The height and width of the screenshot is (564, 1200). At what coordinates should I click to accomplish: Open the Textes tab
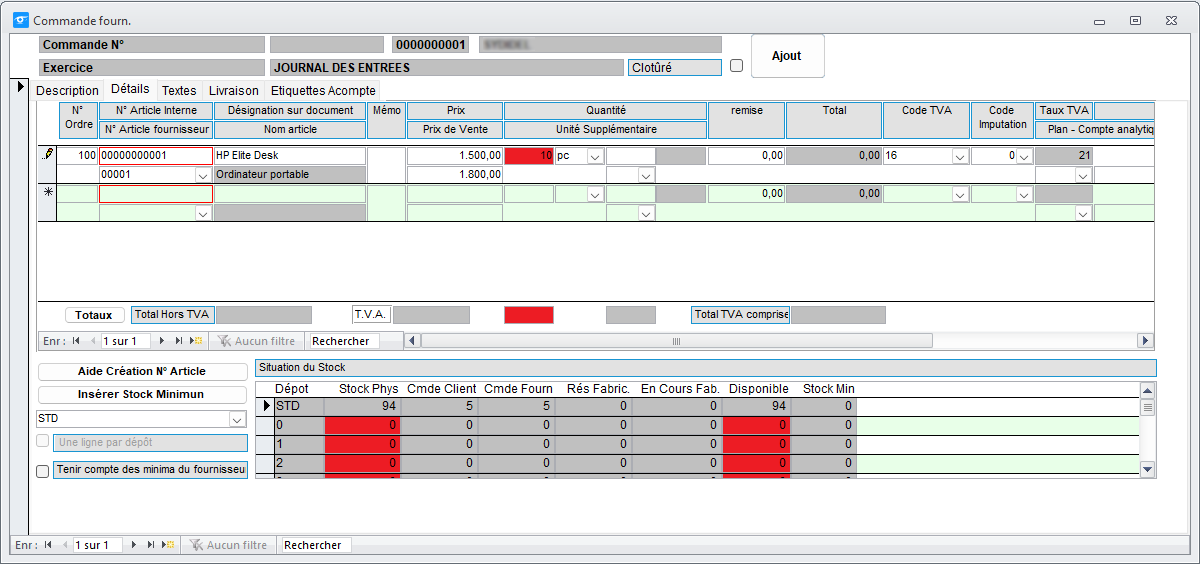click(x=180, y=90)
